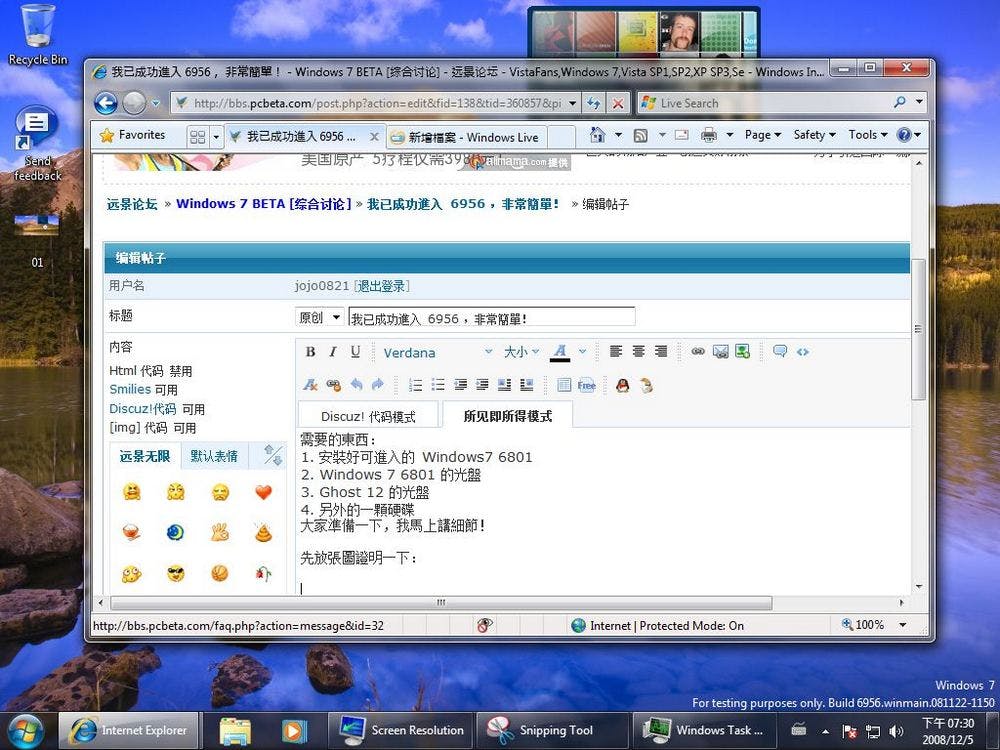Switch to Discuz! 代码模式 editor tab
1000x750 pixels.
tap(368, 416)
